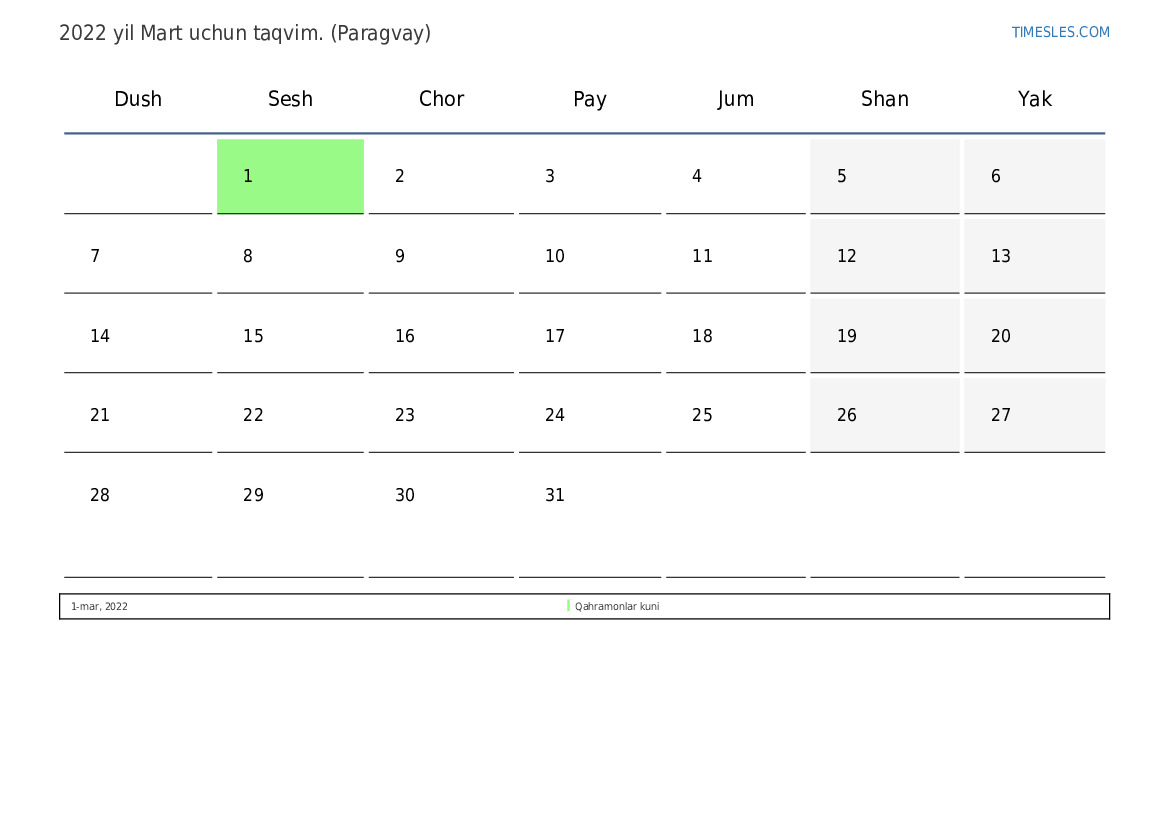
Task: Select Sunday March 27 cell
Action: click(x=1034, y=415)
